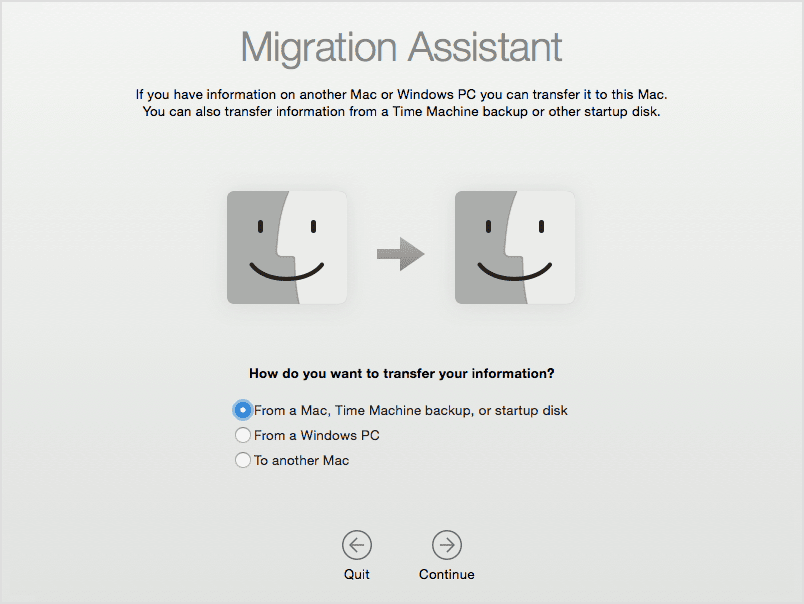Click the circled left-arrow Quit icon
The width and height of the screenshot is (804, 604).
(357, 545)
